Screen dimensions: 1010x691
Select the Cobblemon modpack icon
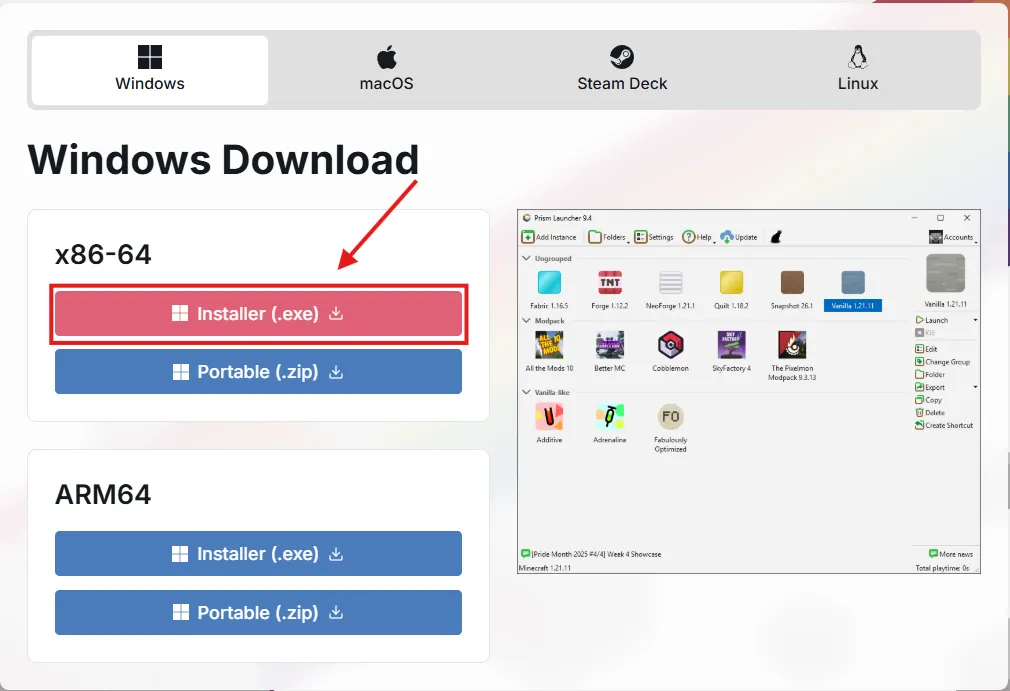click(670, 345)
